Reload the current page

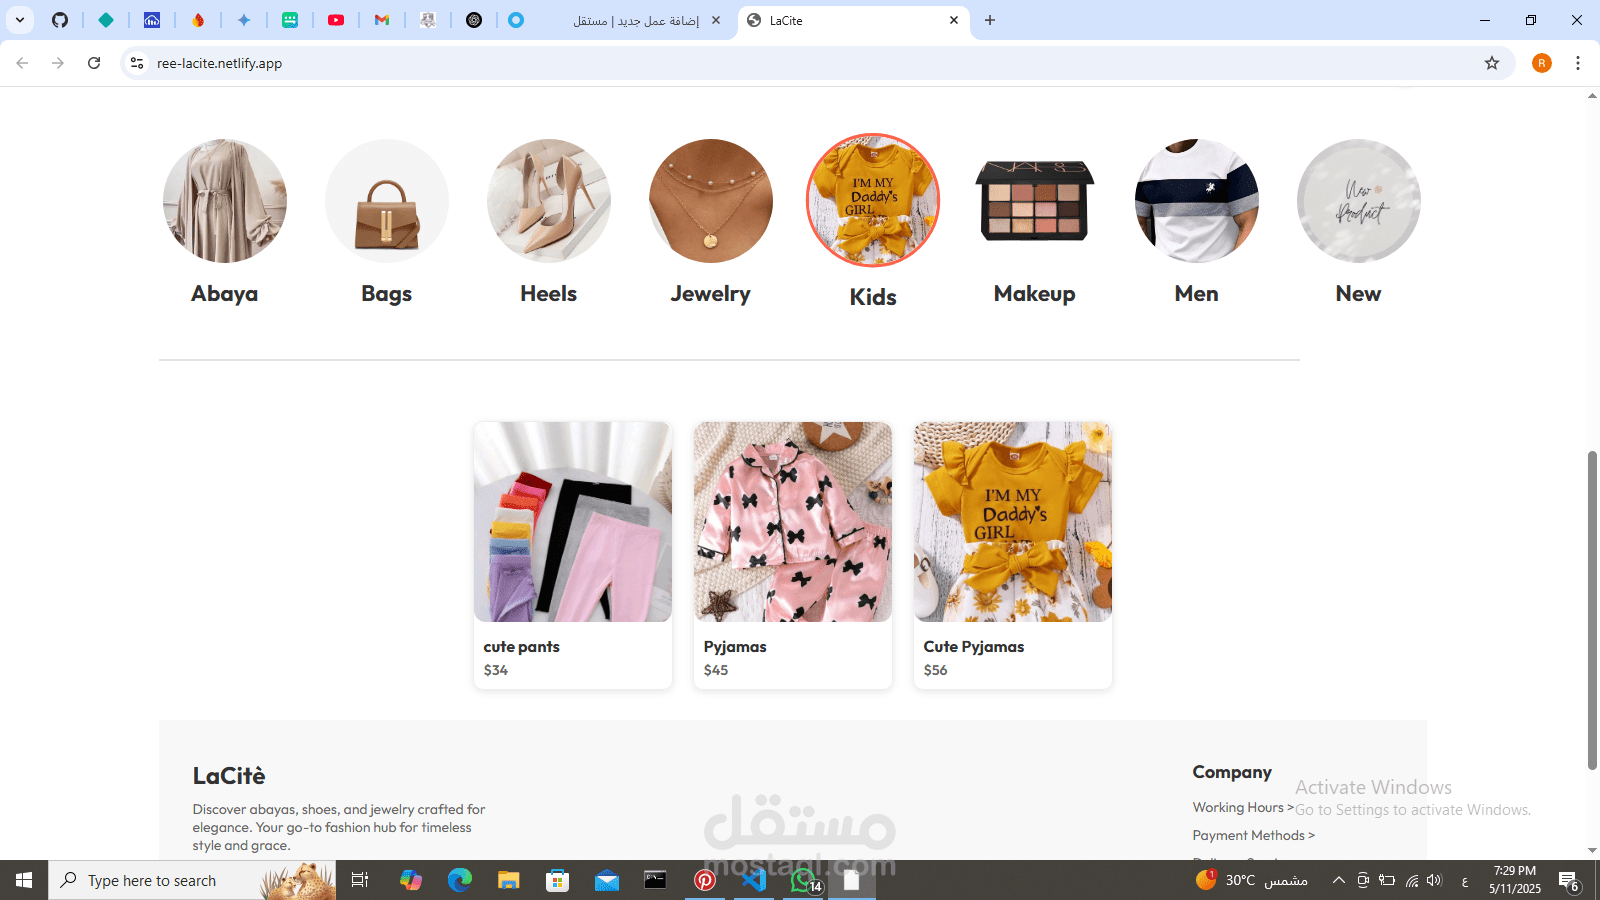point(94,63)
